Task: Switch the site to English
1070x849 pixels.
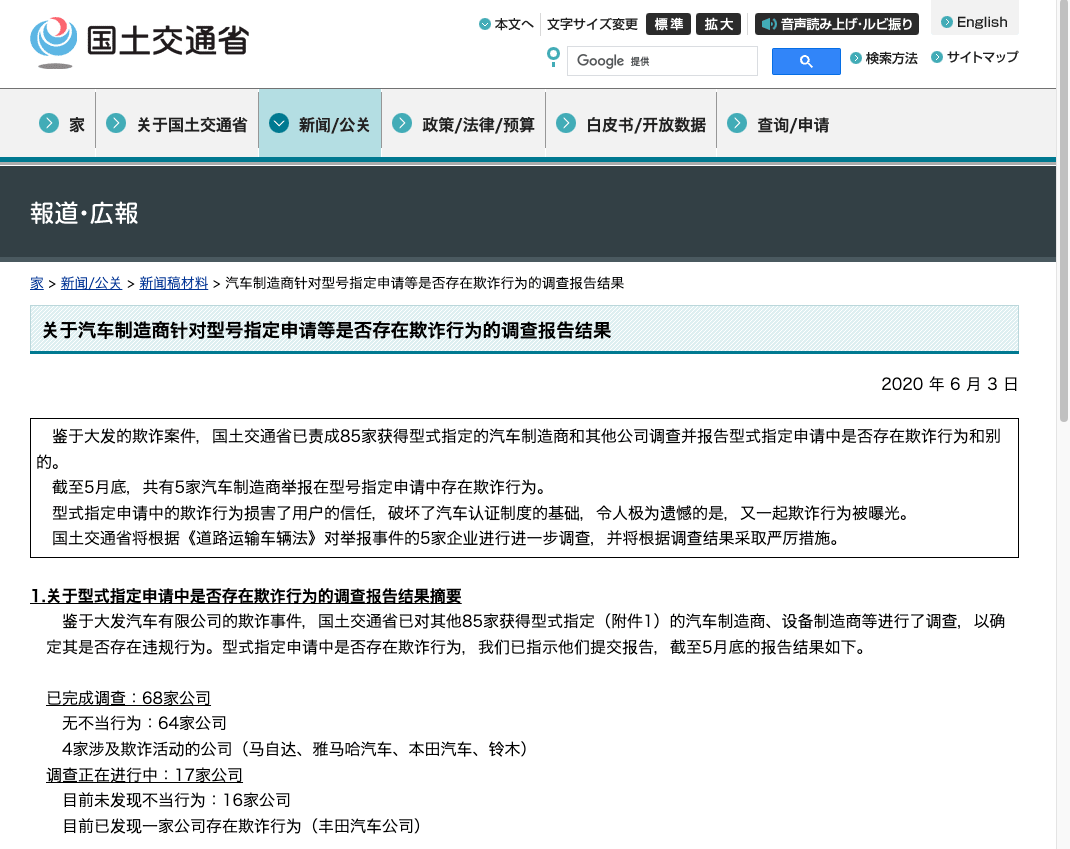Action: click(x=981, y=22)
